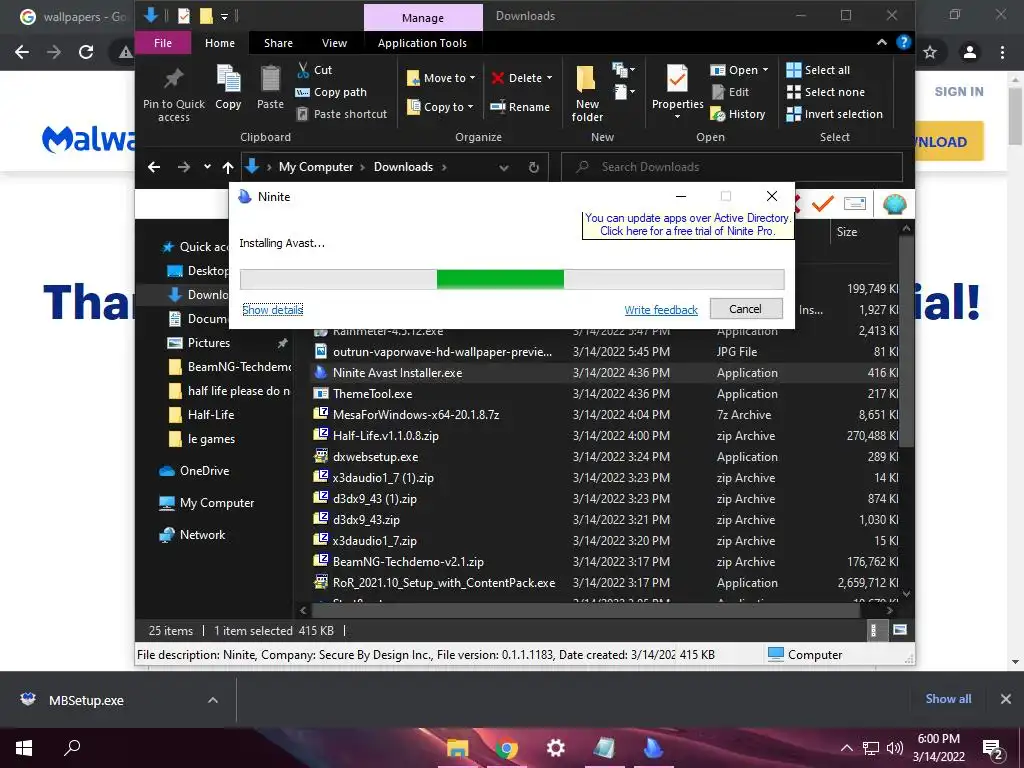Click the Ninite installation progress bar
Viewport: 1024px width, 768px height.
tap(512, 279)
